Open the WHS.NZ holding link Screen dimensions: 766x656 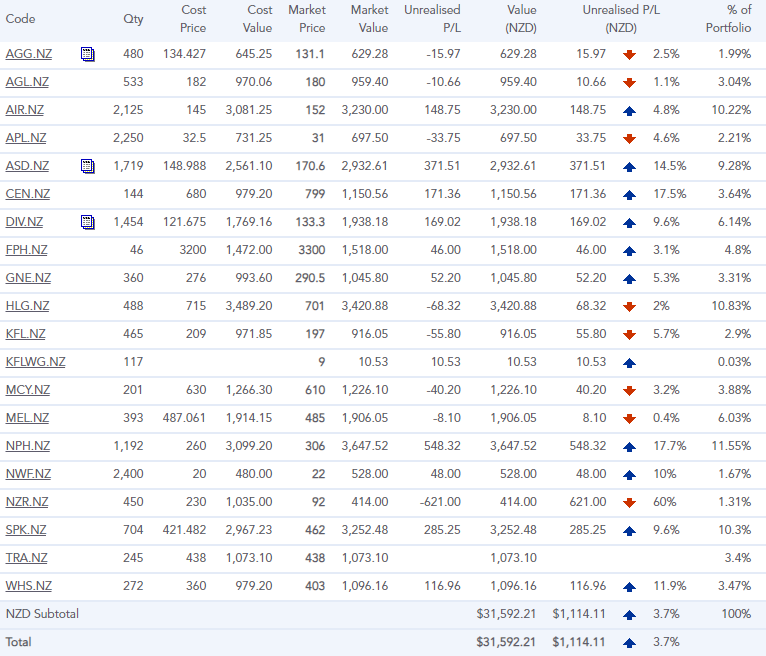(x=29, y=586)
